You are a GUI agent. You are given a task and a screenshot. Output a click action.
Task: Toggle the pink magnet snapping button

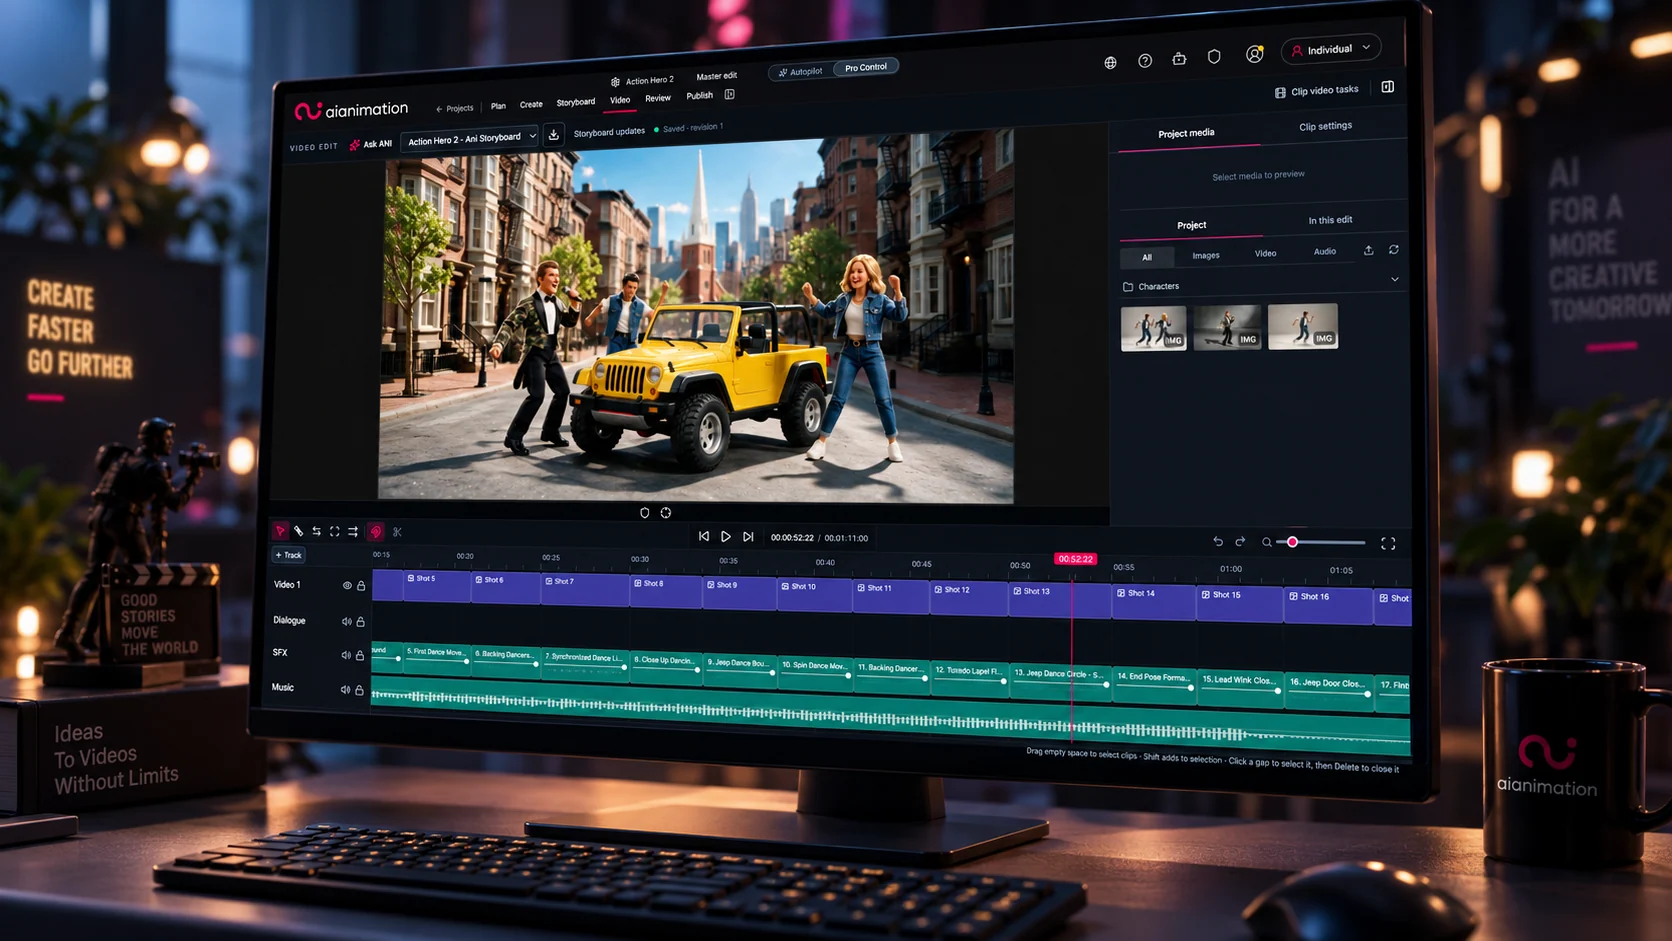coord(376,532)
